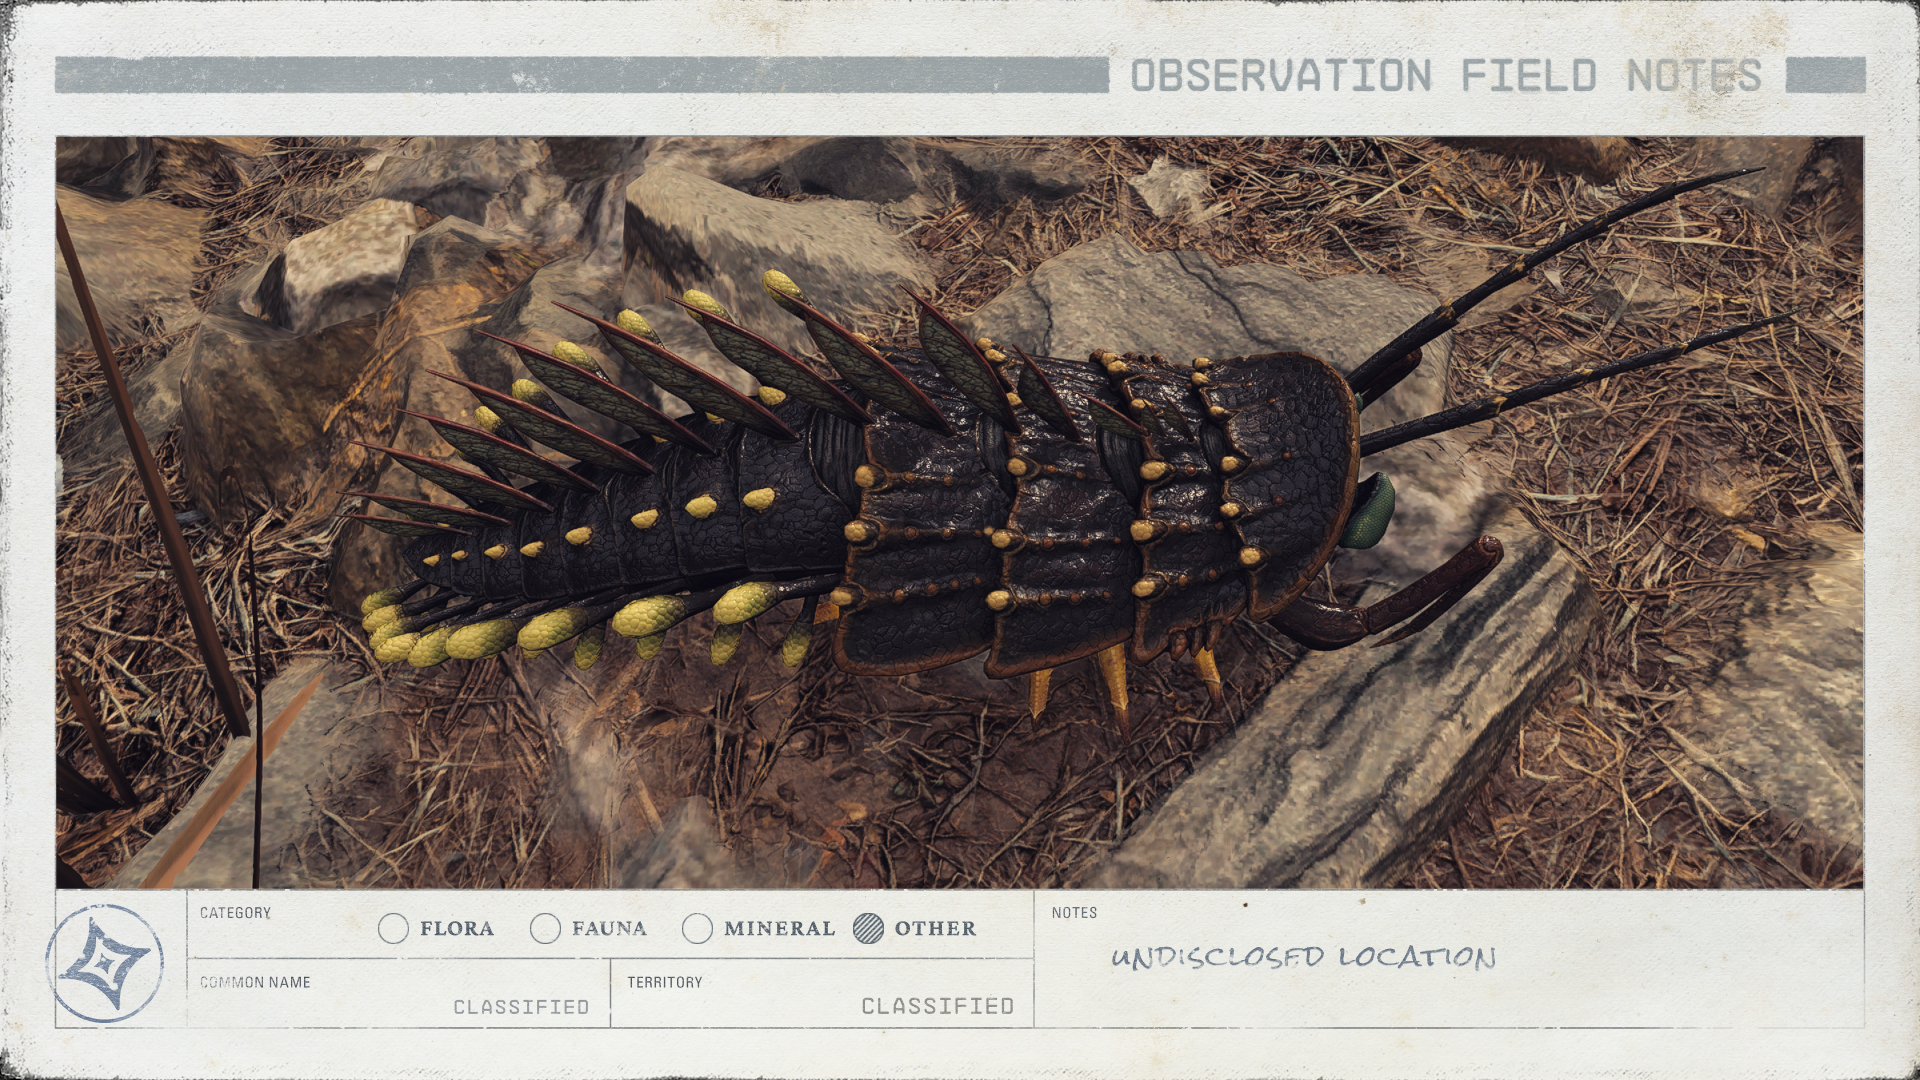Viewport: 1920px width, 1080px height.
Task: Click the FAUNA option text
Action: (609, 929)
